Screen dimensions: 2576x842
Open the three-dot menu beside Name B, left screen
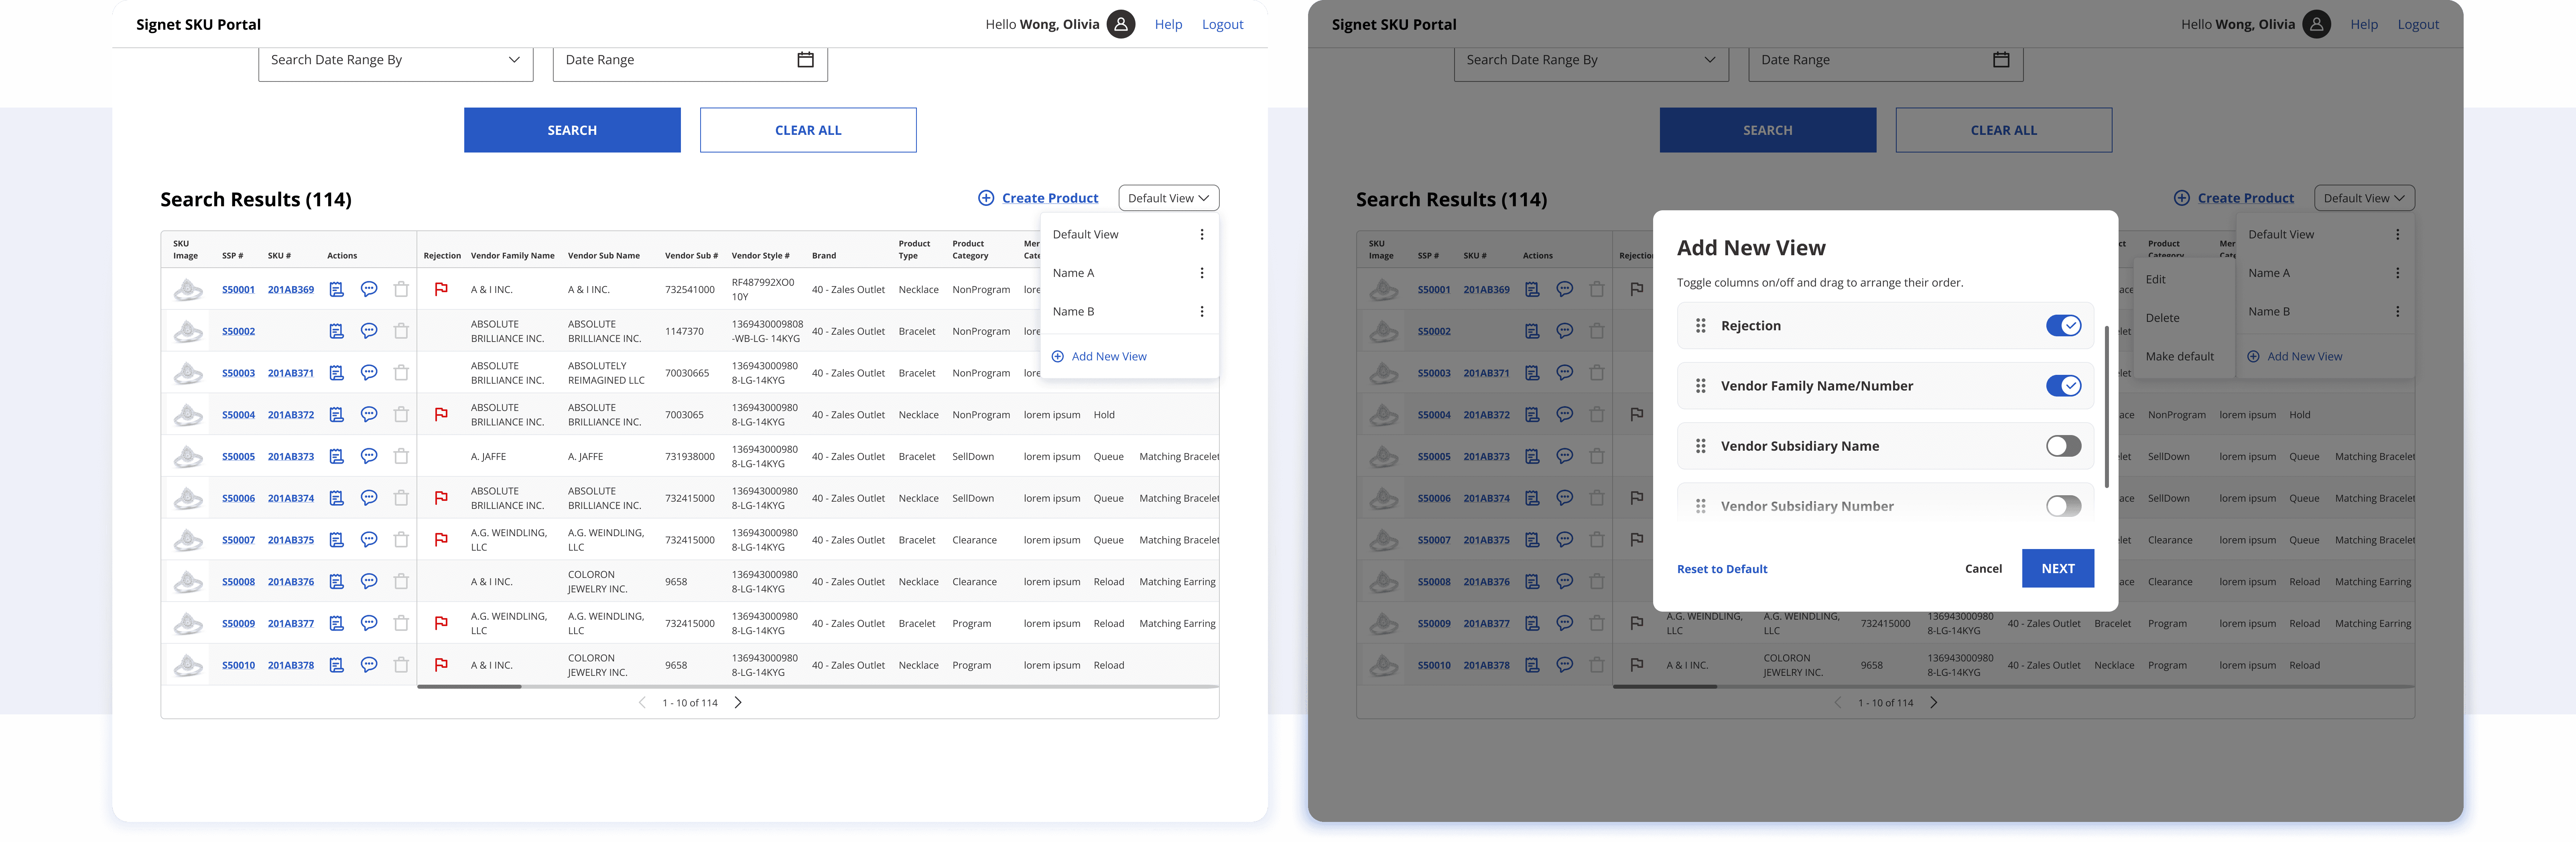(1202, 312)
